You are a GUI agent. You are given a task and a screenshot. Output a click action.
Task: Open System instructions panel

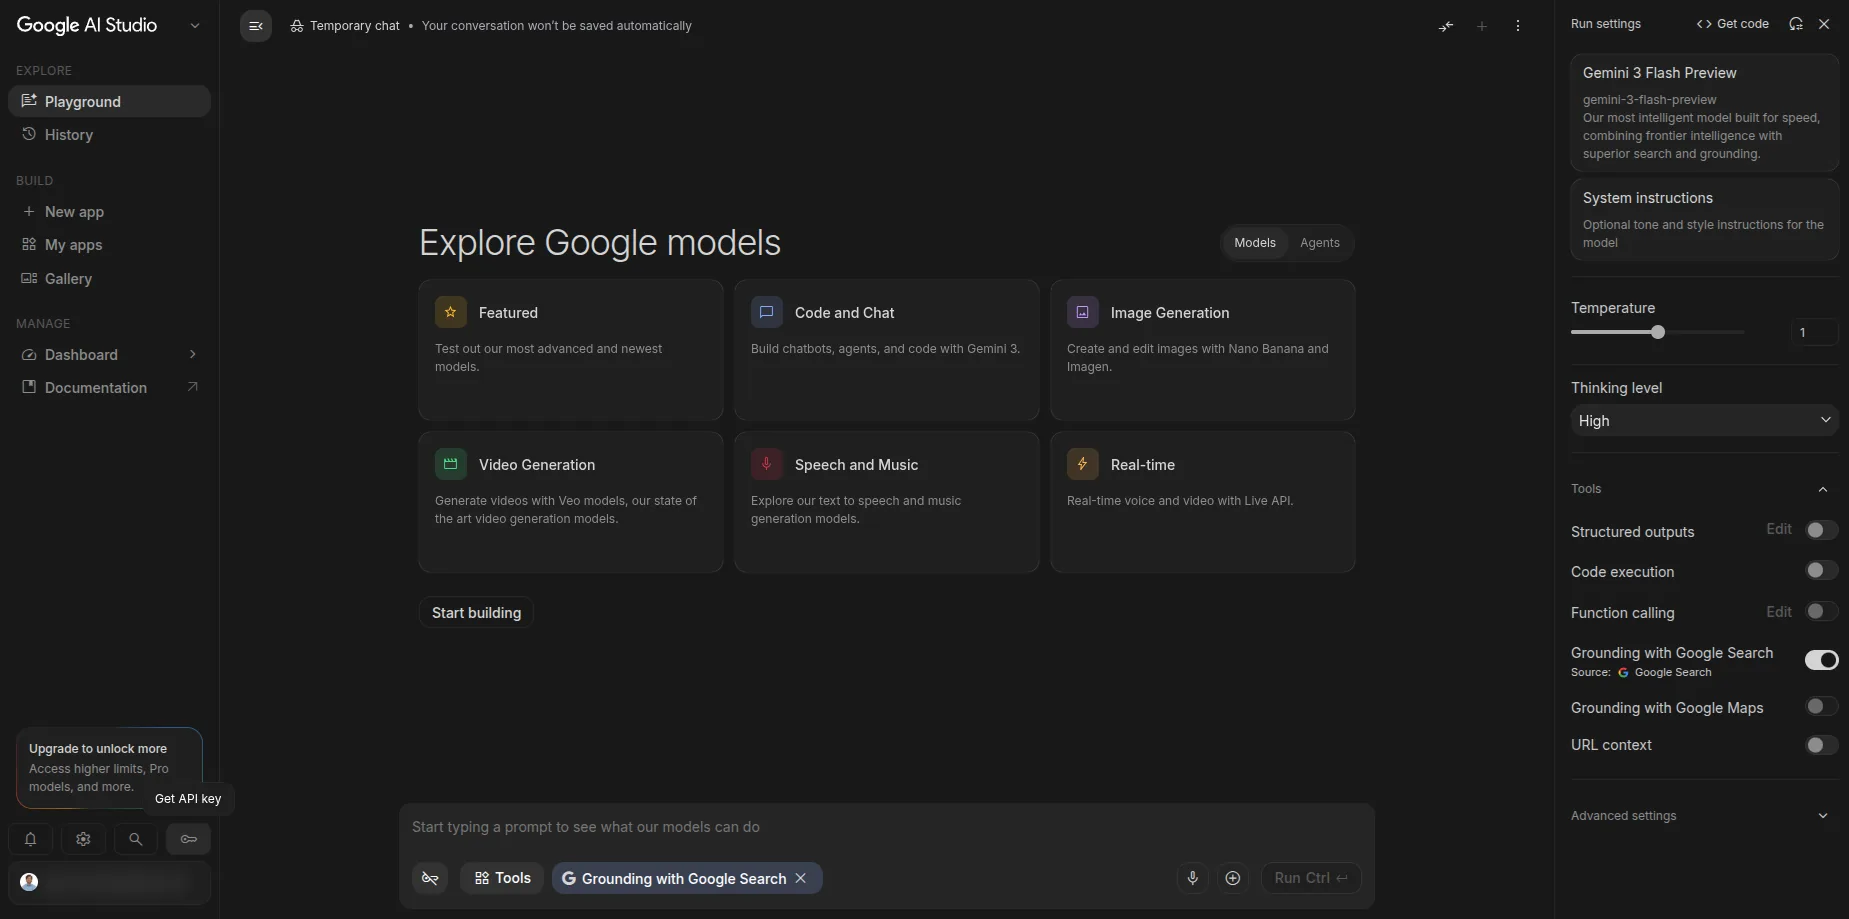(1704, 219)
